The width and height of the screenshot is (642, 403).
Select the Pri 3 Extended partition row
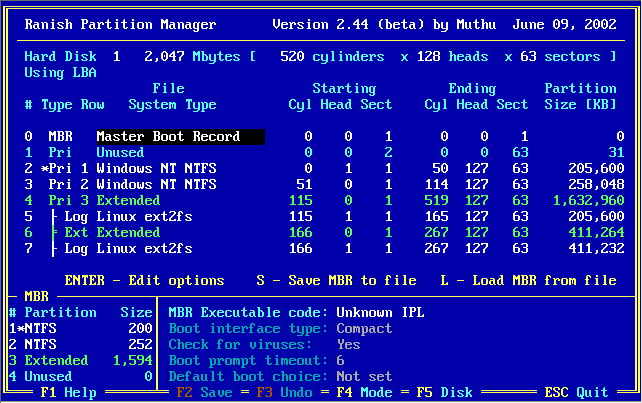point(324,200)
